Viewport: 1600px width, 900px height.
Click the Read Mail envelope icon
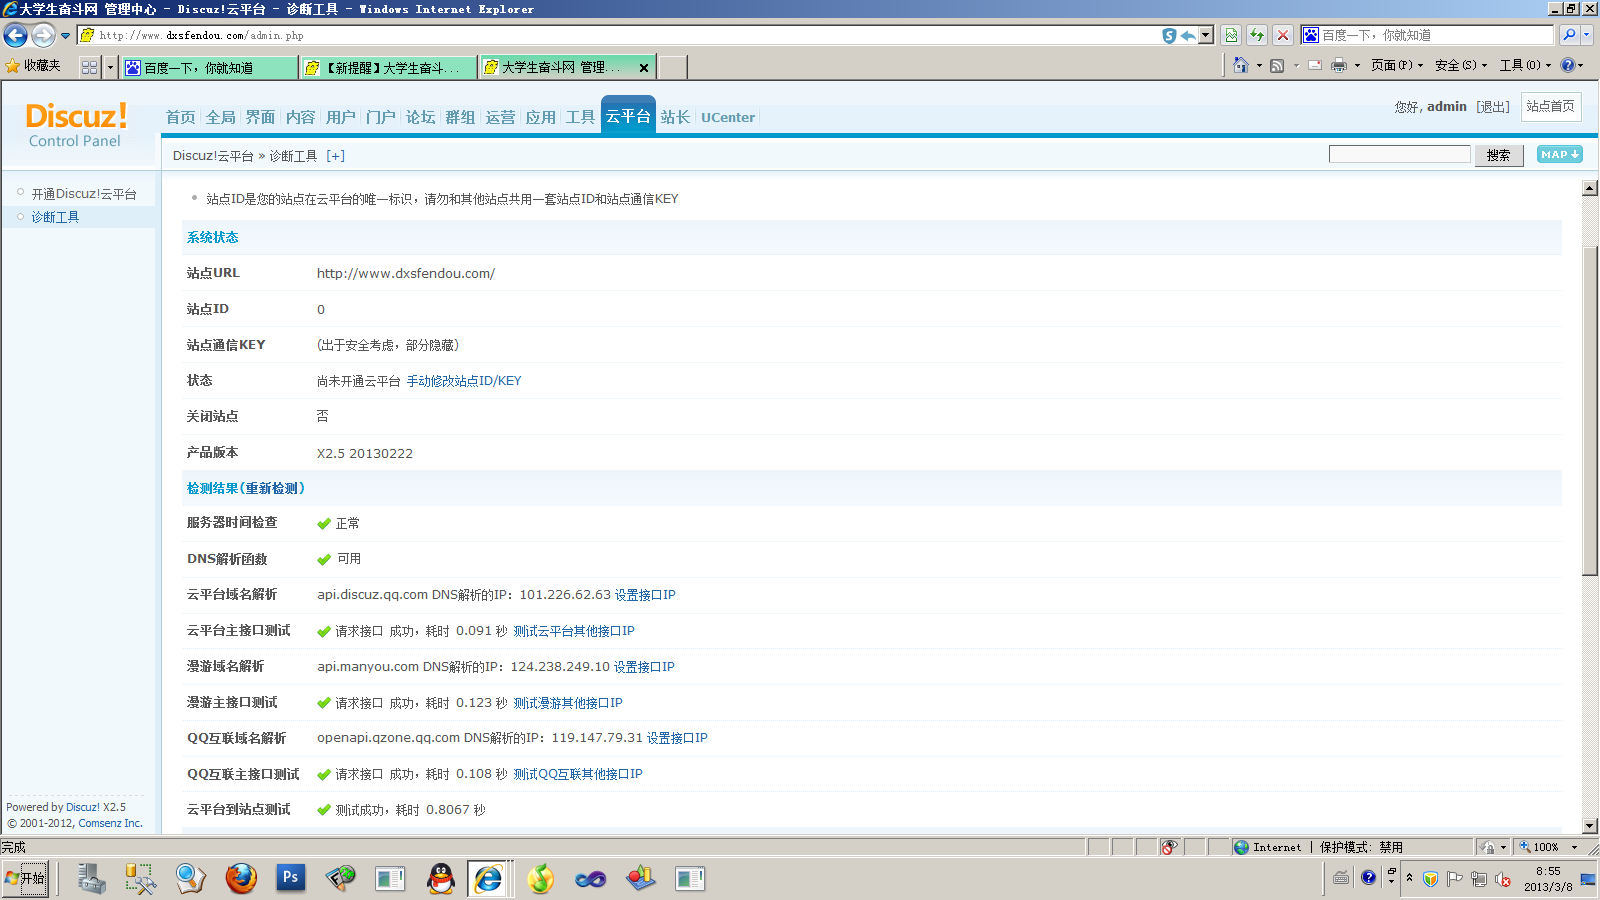click(x=1315, y=65)
